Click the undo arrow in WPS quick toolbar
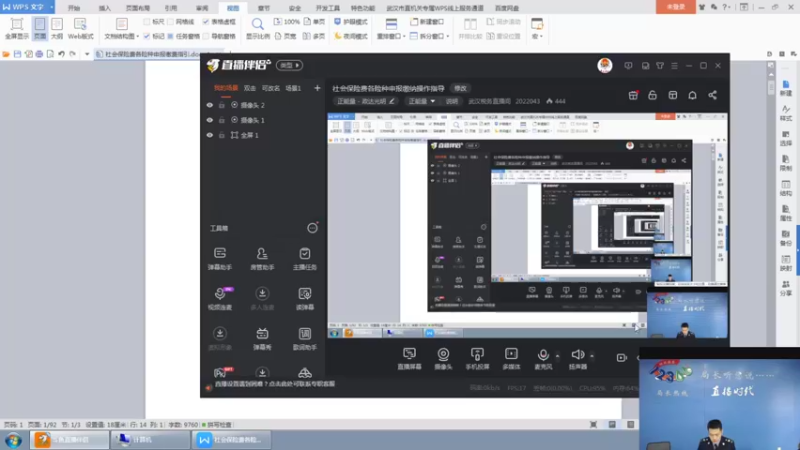 (61, 54)
